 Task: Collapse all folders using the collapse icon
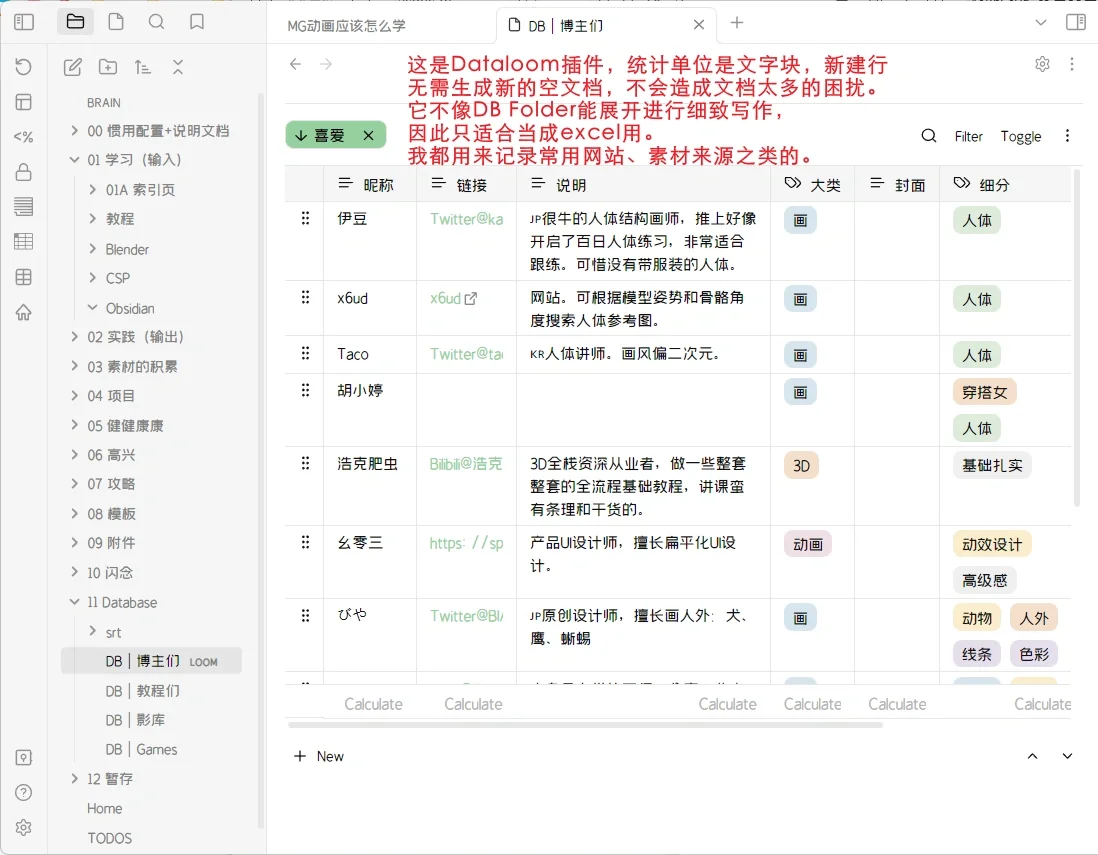pos(178,66)
